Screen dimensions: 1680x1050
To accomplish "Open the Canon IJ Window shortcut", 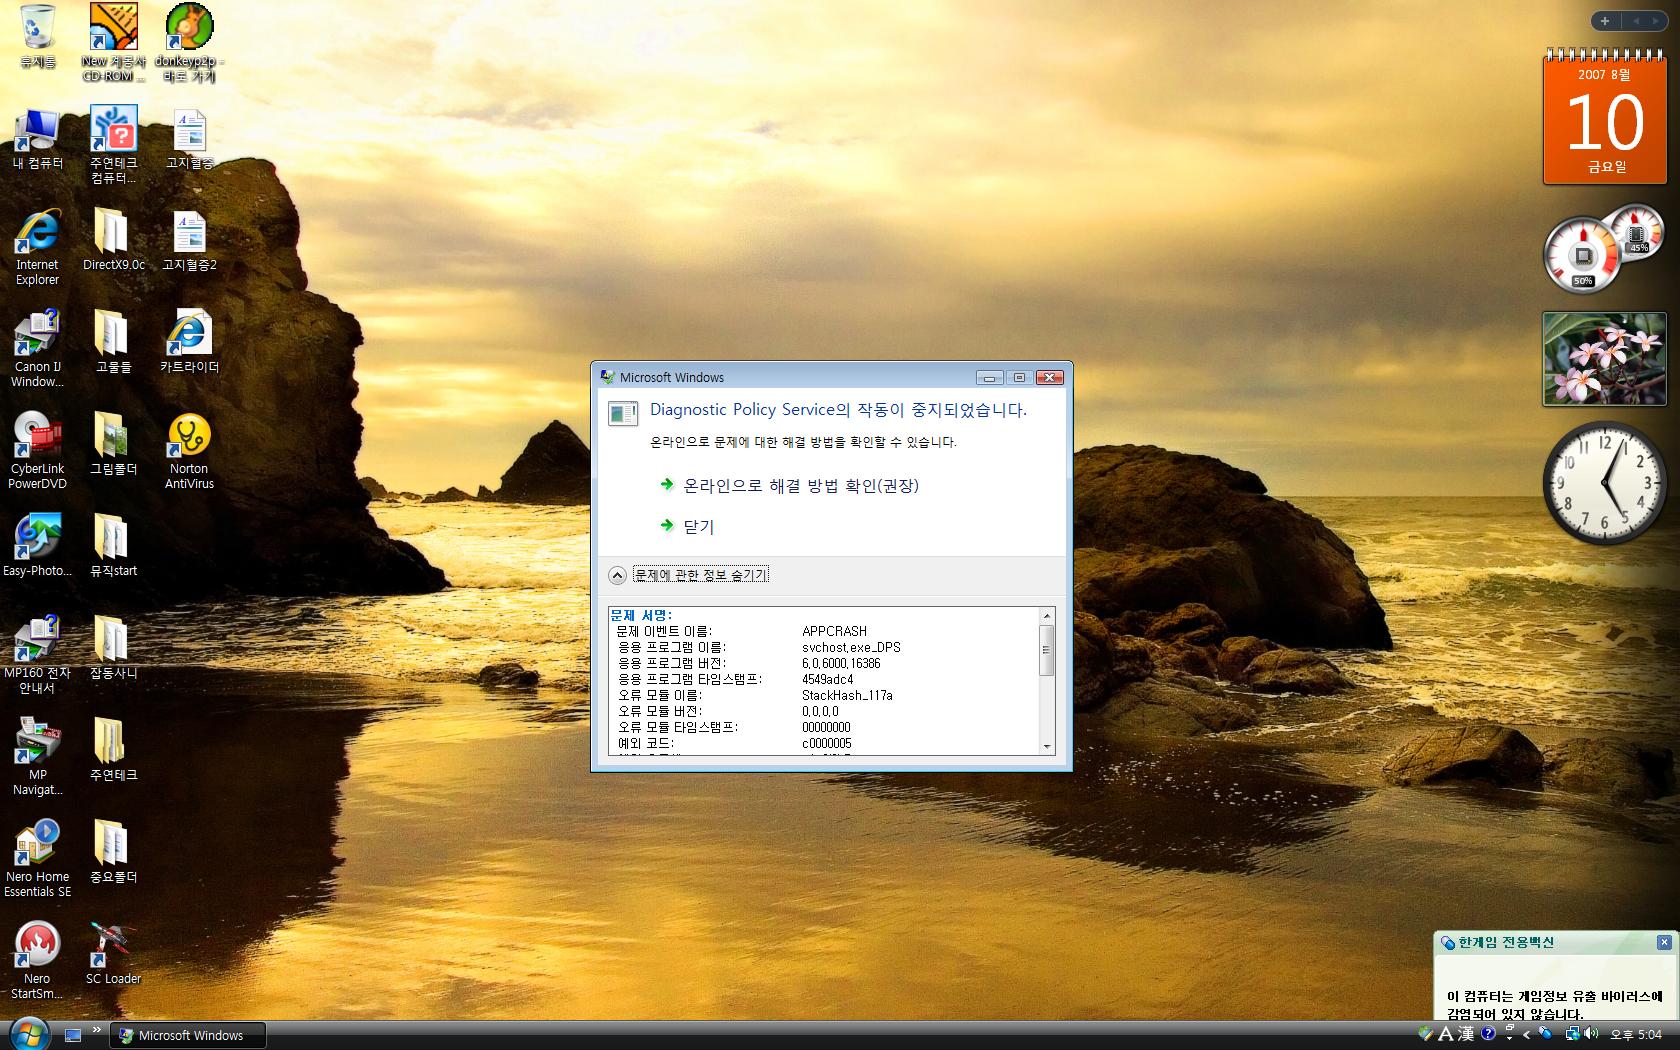I will [37, 348].
